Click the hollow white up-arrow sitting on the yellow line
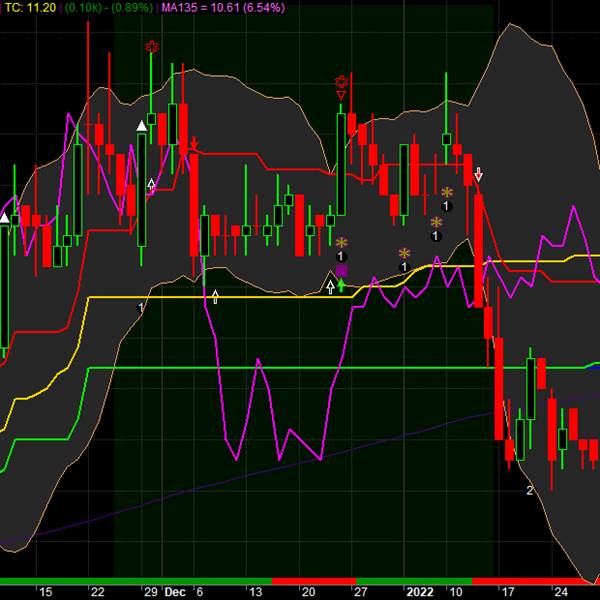The height and width of the screenshot is (600, 600). (x=215, y=297)
